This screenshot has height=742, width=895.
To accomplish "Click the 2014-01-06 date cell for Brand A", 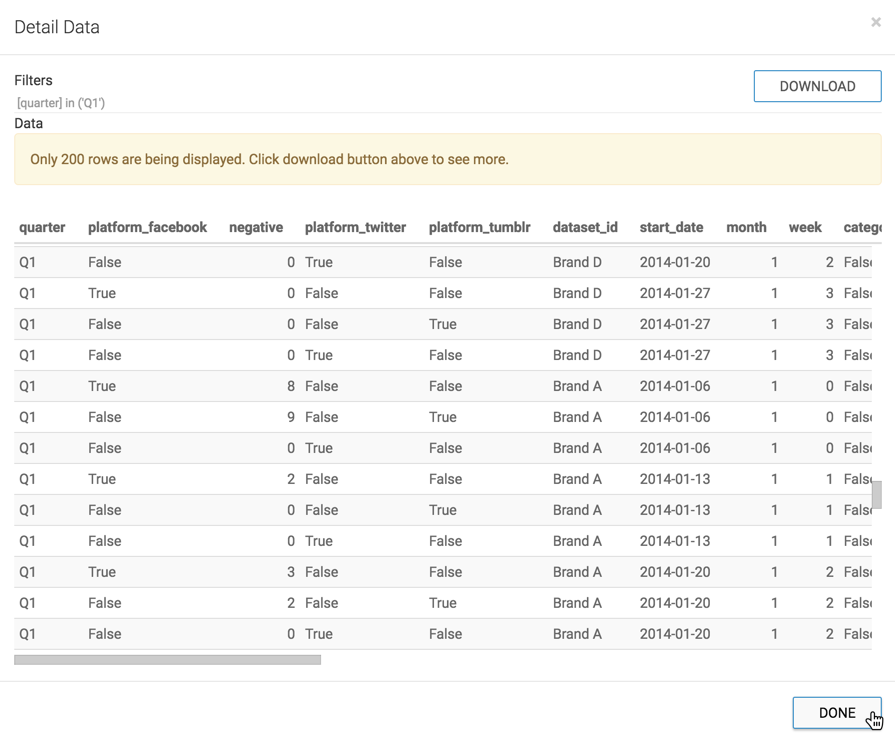I will click(671, 386).
